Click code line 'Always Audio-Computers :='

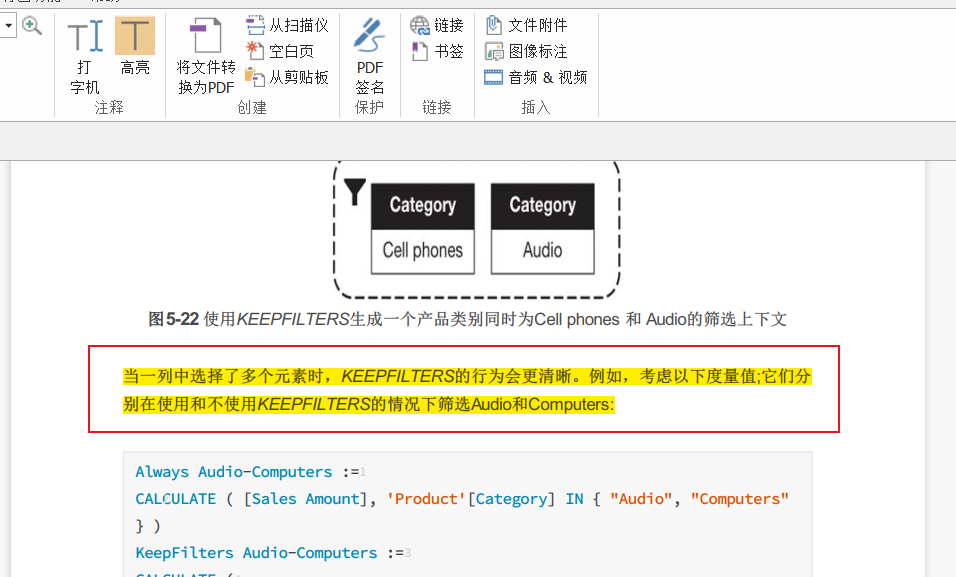point(248,472)
